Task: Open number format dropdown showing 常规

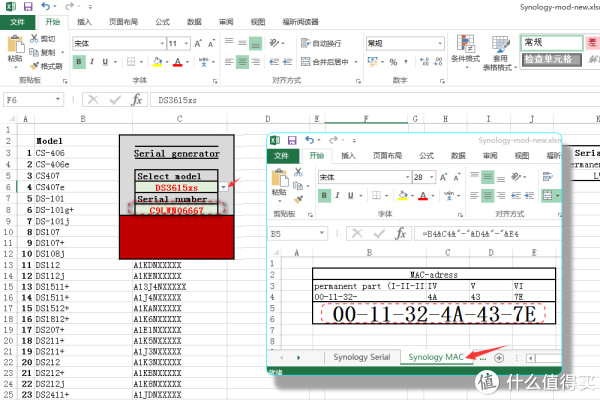Action: 440,43
